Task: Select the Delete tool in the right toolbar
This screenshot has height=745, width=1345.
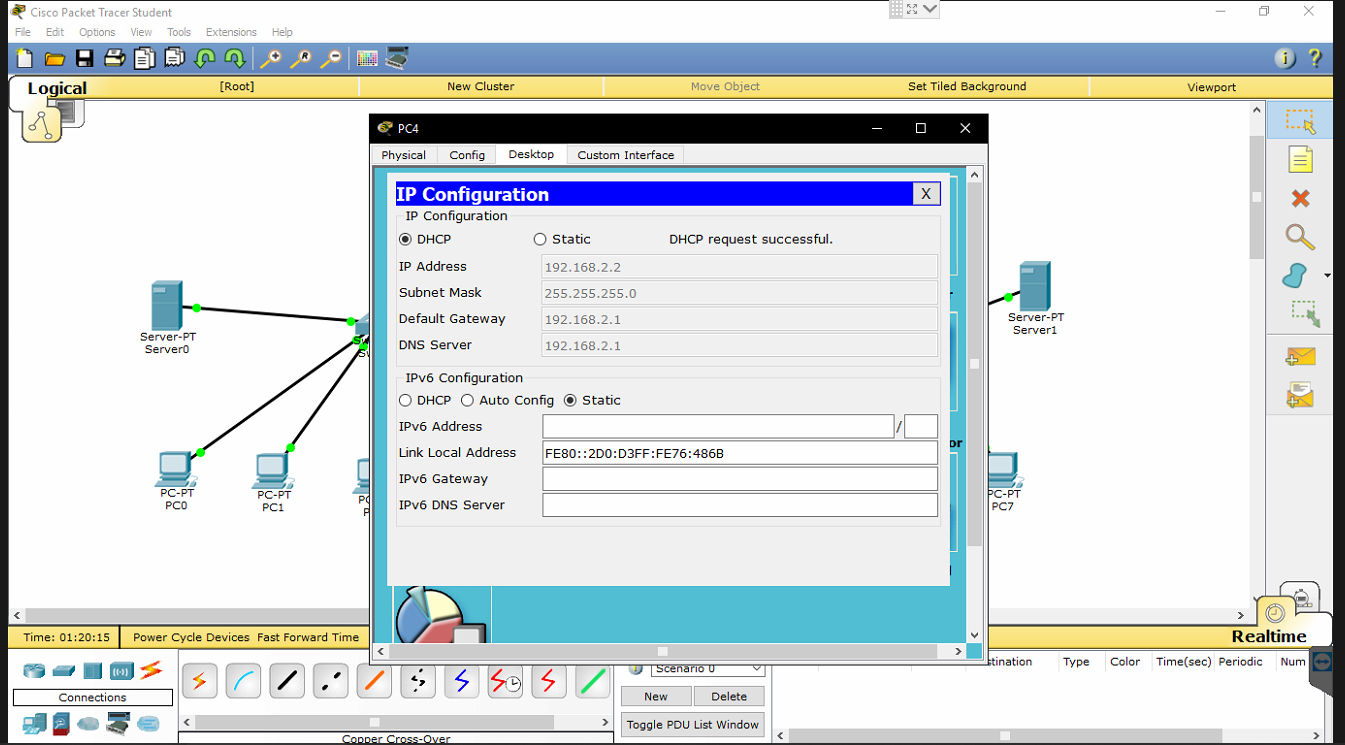Action: coord(1299,198)
